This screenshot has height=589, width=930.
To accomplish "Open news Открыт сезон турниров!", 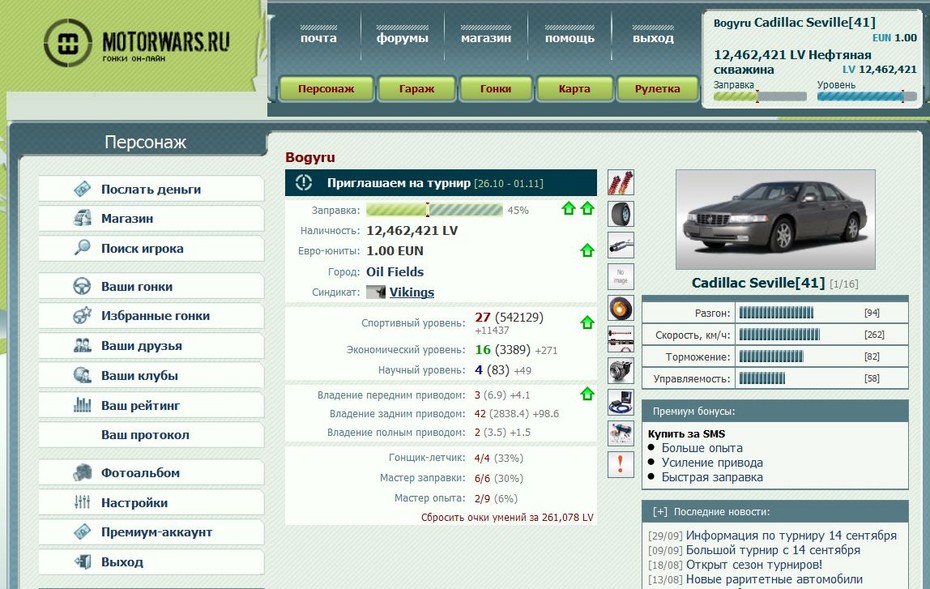I will (754, 565).
